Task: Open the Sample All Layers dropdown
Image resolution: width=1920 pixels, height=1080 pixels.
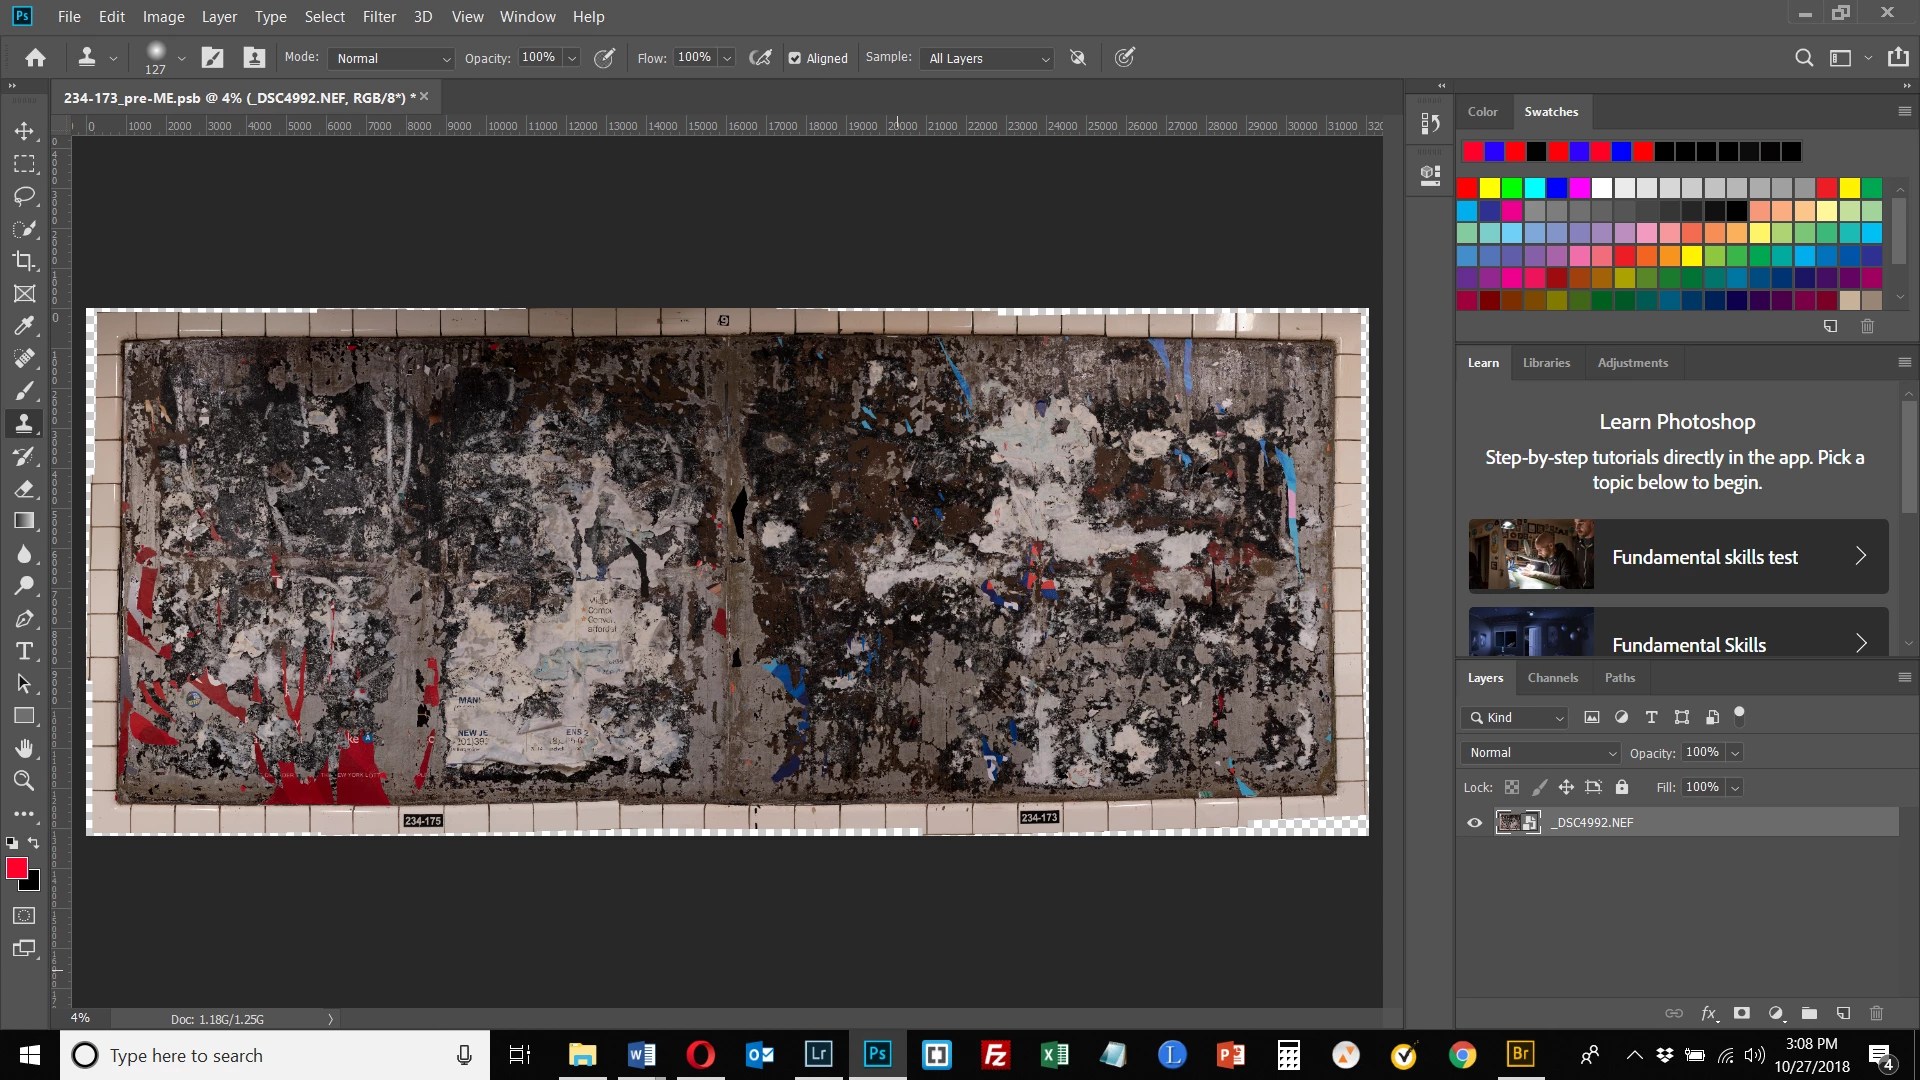Action: click(x=988, y=58)
